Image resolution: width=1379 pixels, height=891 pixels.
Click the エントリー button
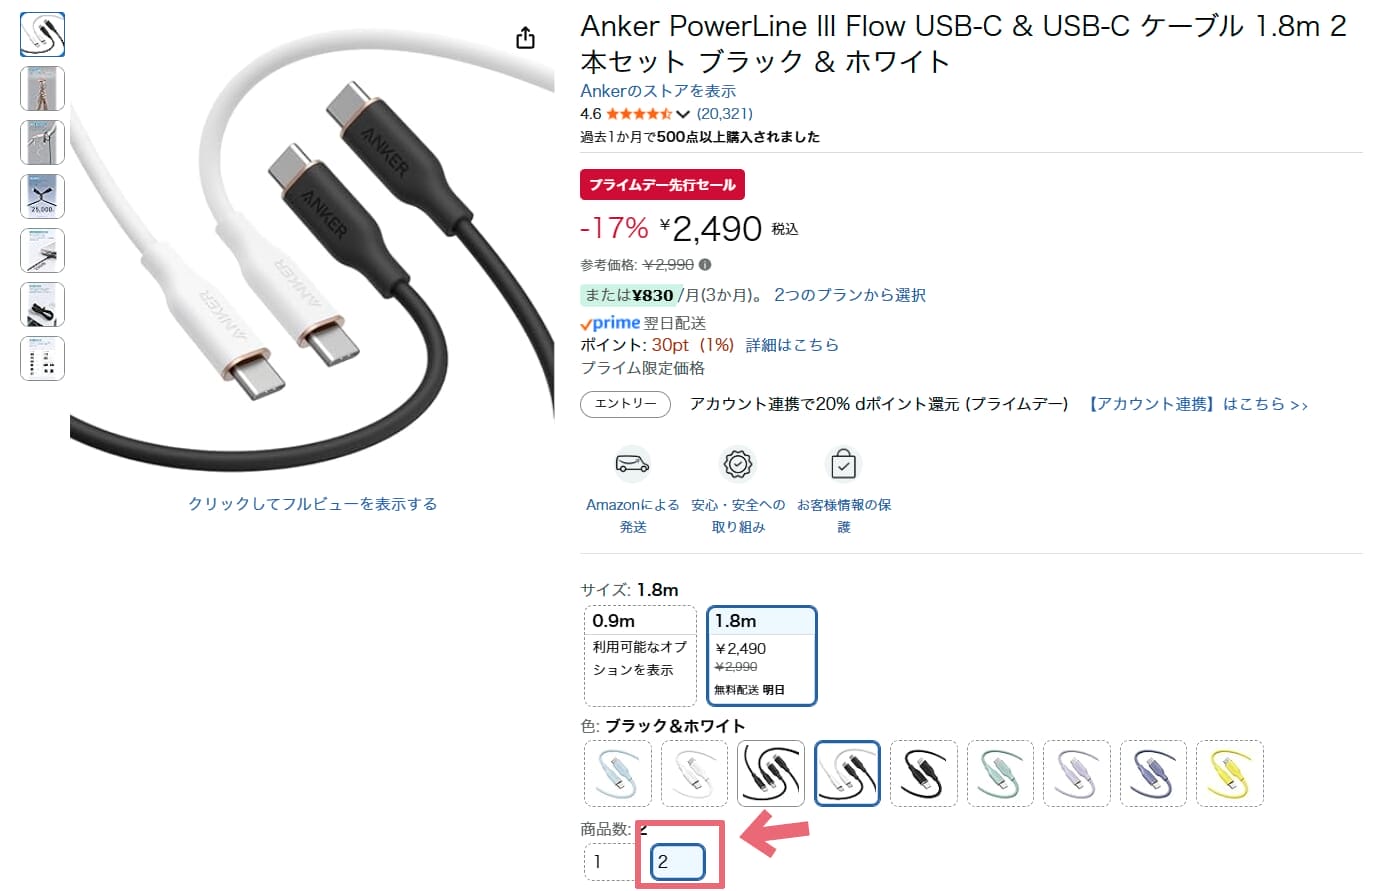pos(626,404)
